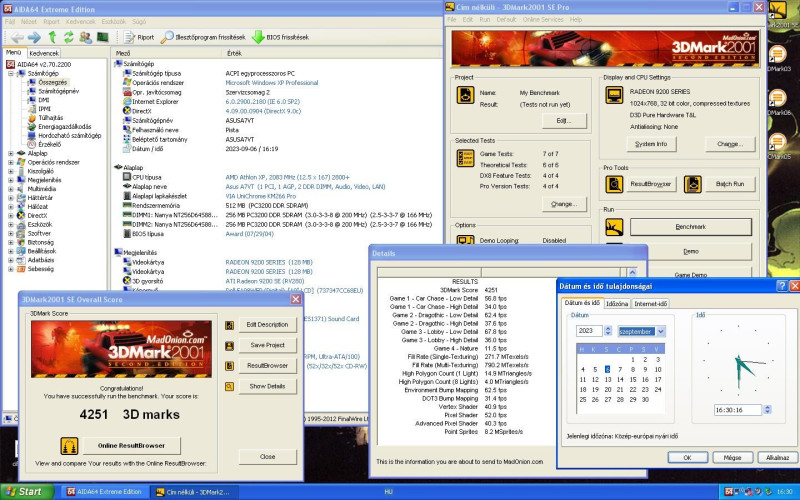Image resolution: width=800 pixels, height=500 pixels.
Task: Click the Save Project button
Action: [x=267, y=345]
